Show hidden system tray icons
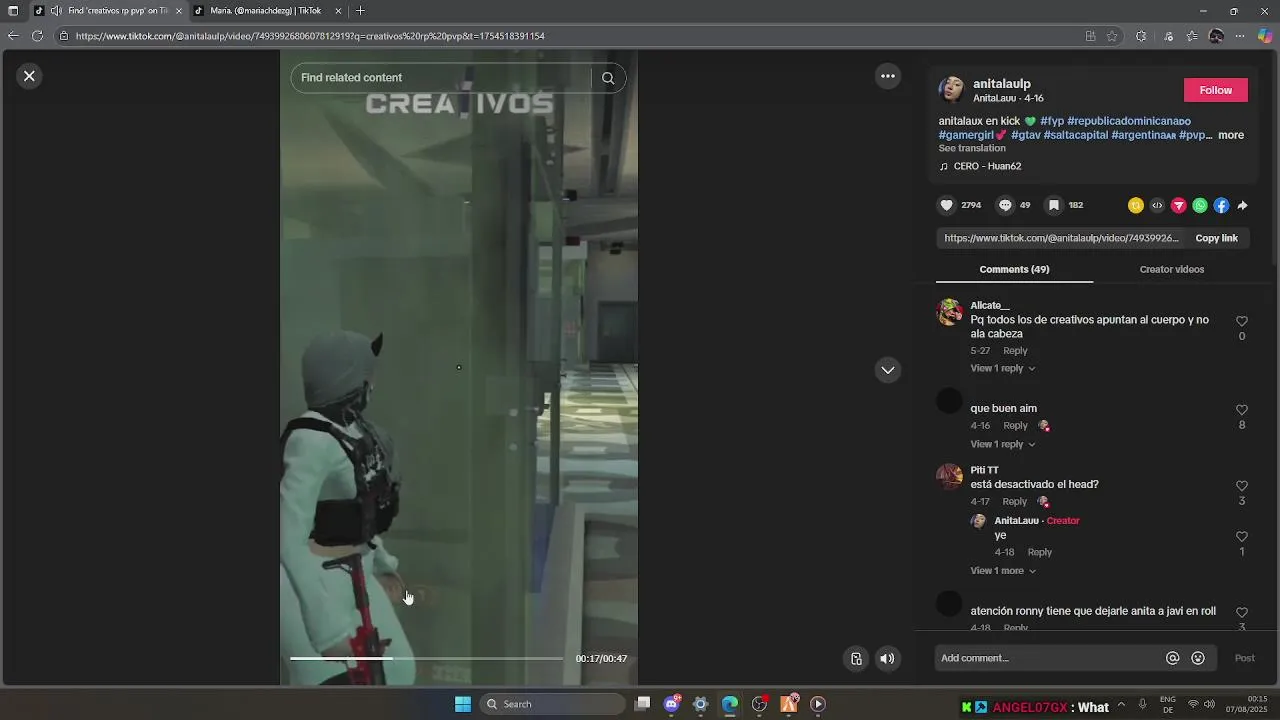The height and width of the screenshot is (720, 1280). tap(1121, 704)
